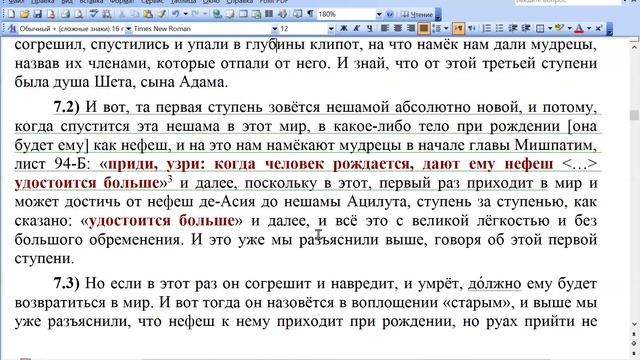Open the Times New Roman font dropdown
640x360 pixels.
tap(275, 29)
